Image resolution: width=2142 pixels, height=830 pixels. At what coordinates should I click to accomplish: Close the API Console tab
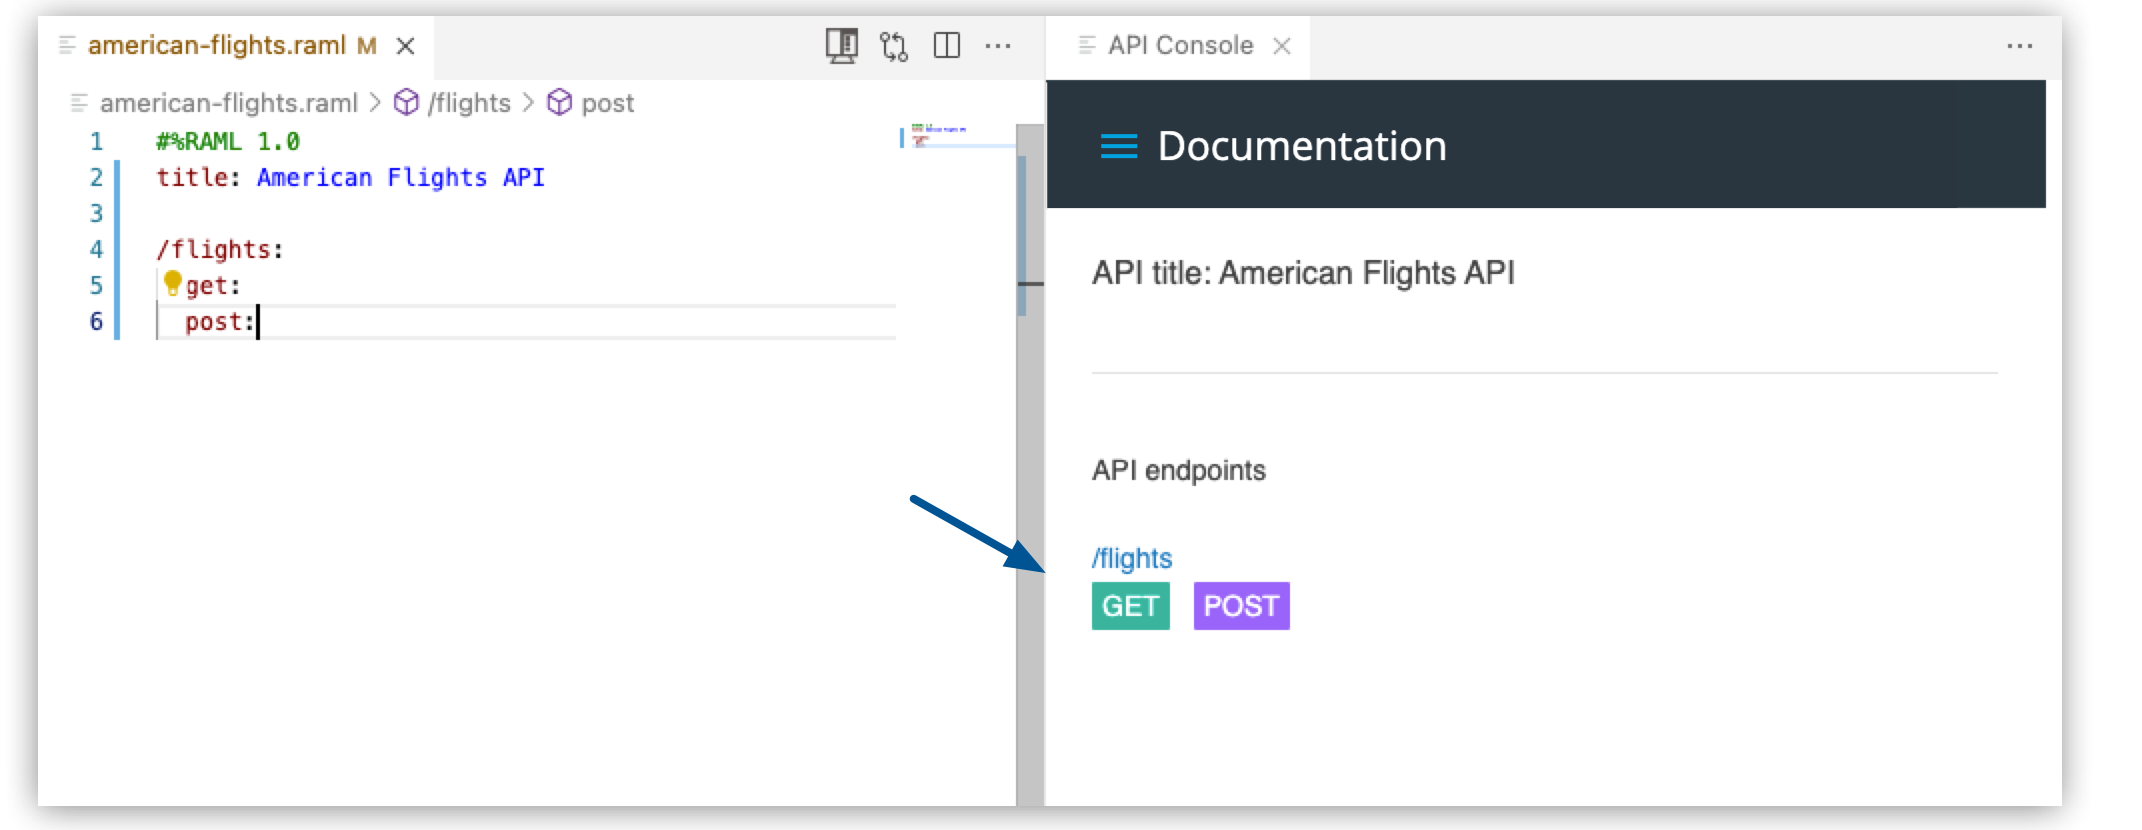(x=1282, y=46)
